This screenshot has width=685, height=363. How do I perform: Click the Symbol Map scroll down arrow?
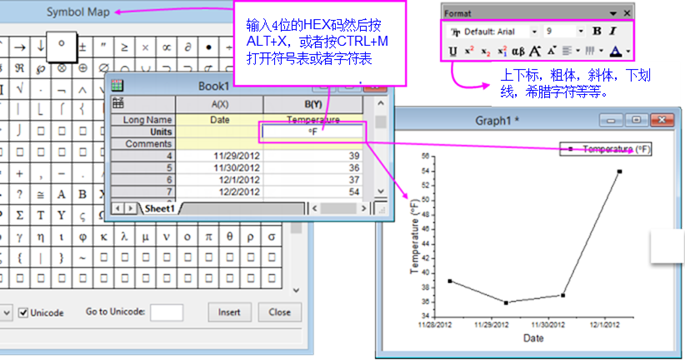pos(296,290)
